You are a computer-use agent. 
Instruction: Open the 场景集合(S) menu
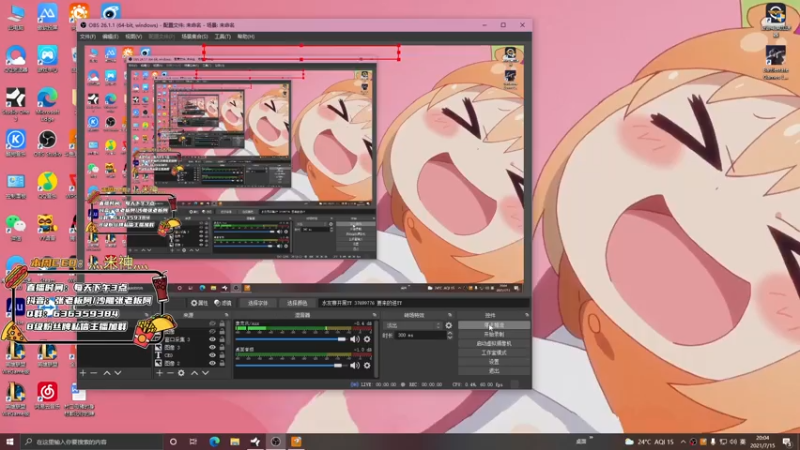click(x=194, y=37)
